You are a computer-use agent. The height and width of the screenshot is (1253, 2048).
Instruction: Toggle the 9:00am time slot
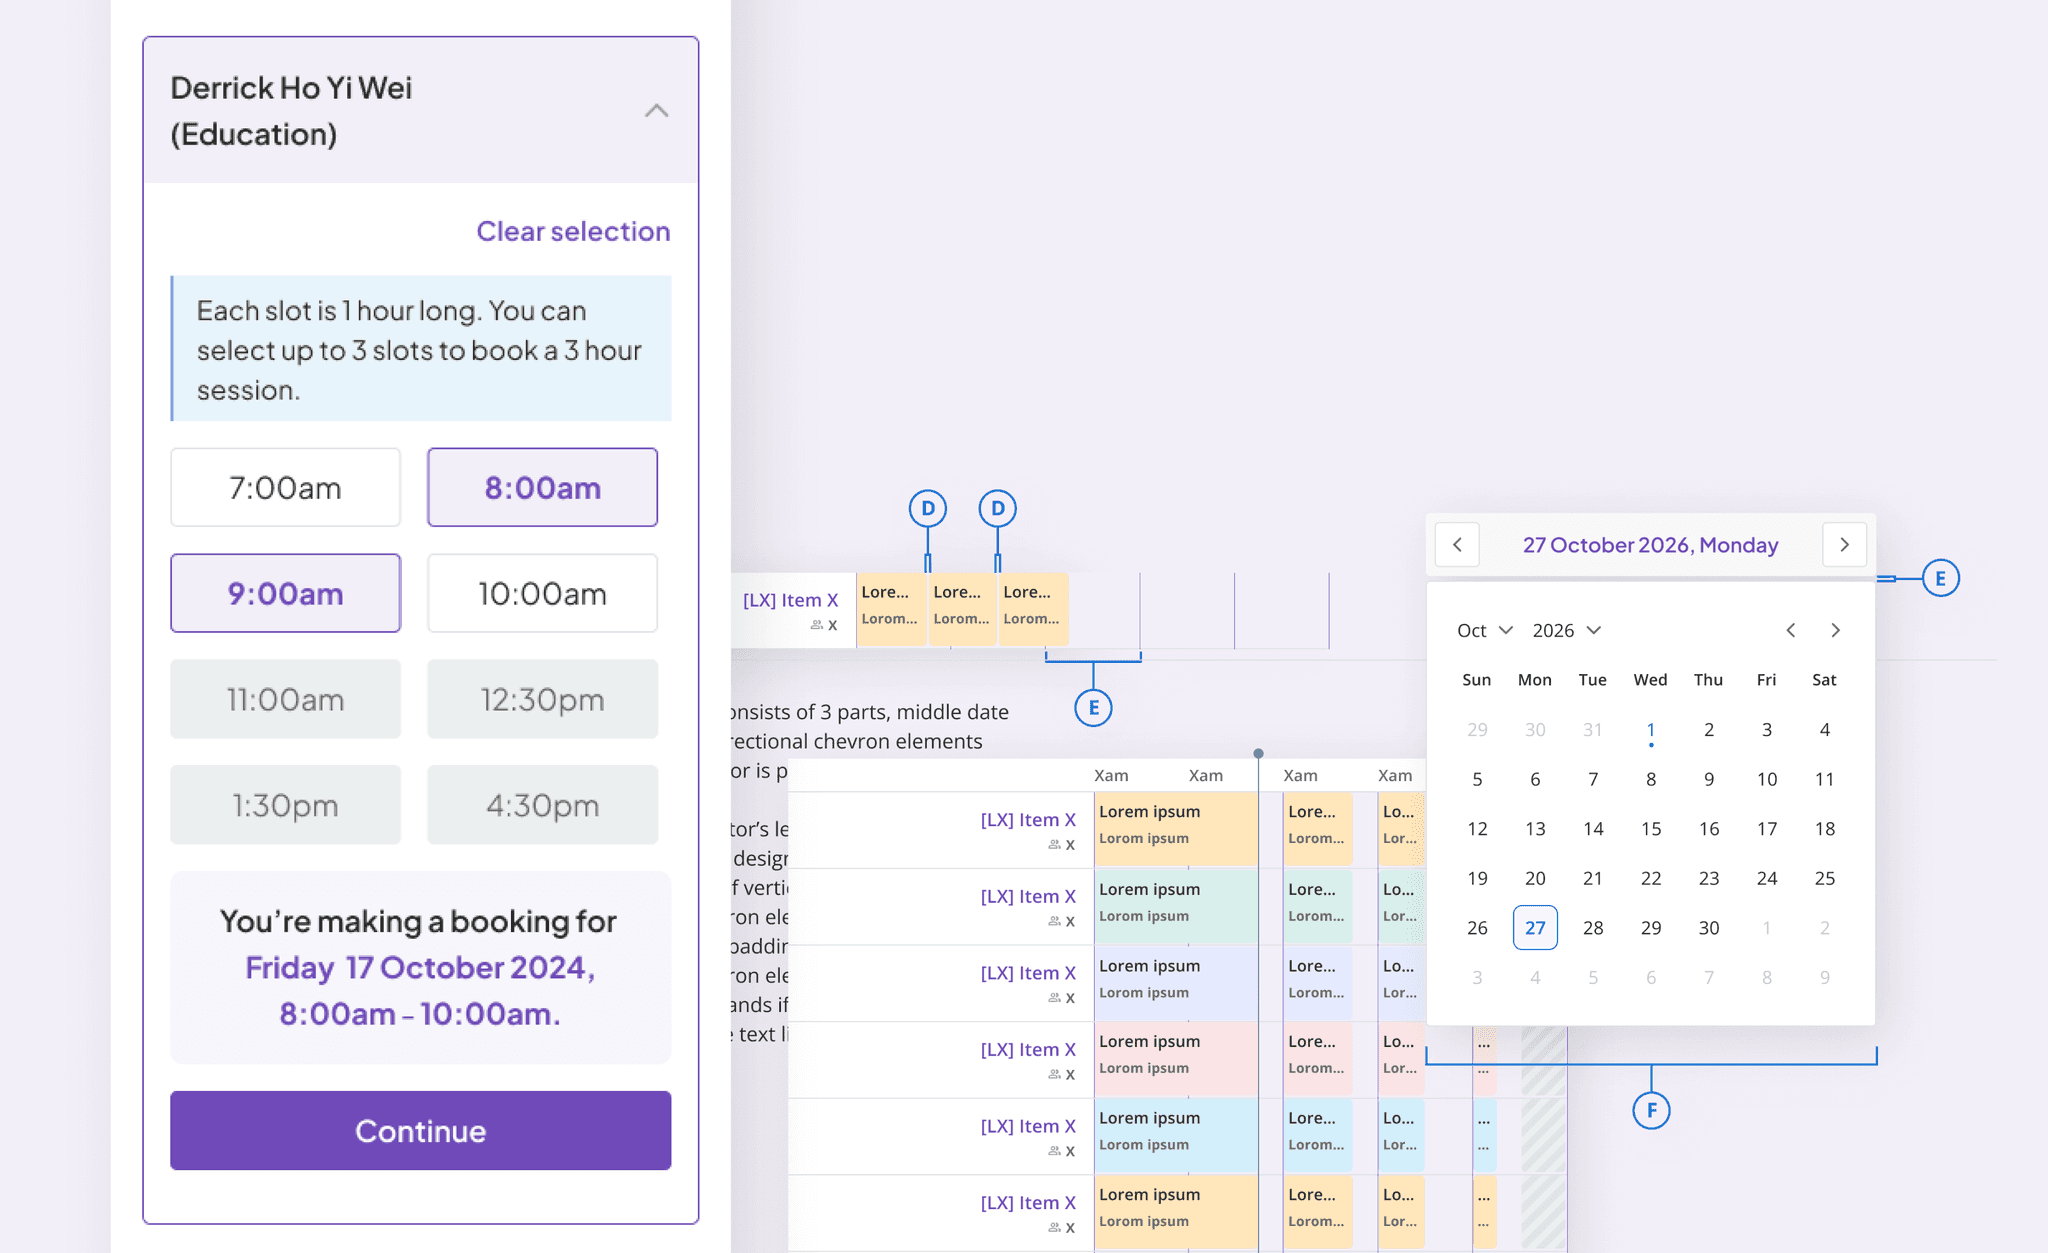pos(285,594)
